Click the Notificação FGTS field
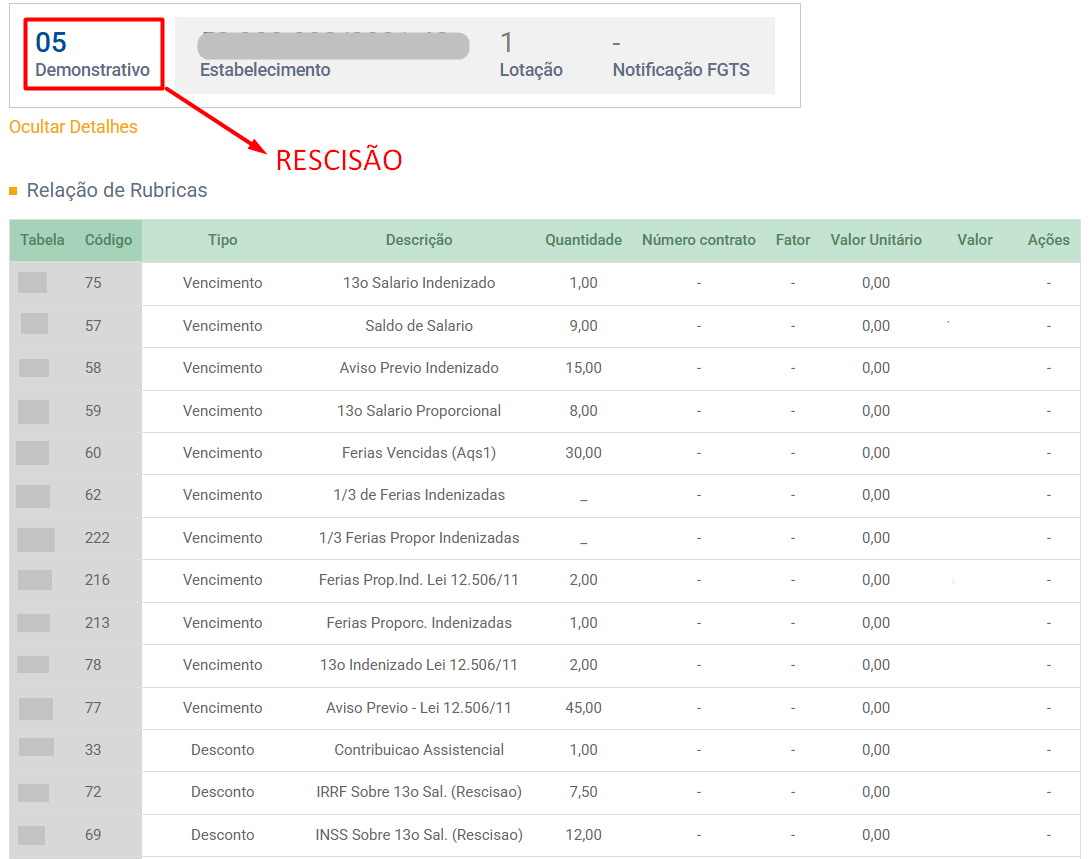Screen dimensions: 1091x859 click(680, 56)
